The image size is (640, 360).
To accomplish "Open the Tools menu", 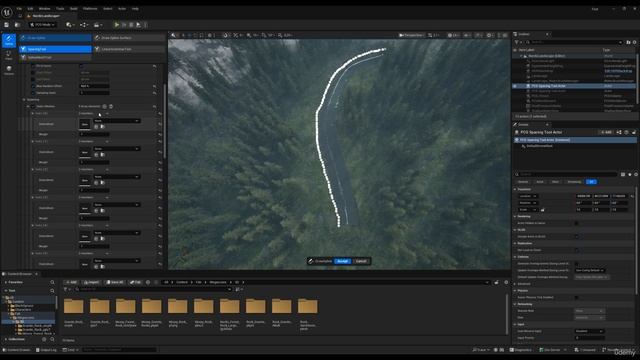I will (60, 9).
